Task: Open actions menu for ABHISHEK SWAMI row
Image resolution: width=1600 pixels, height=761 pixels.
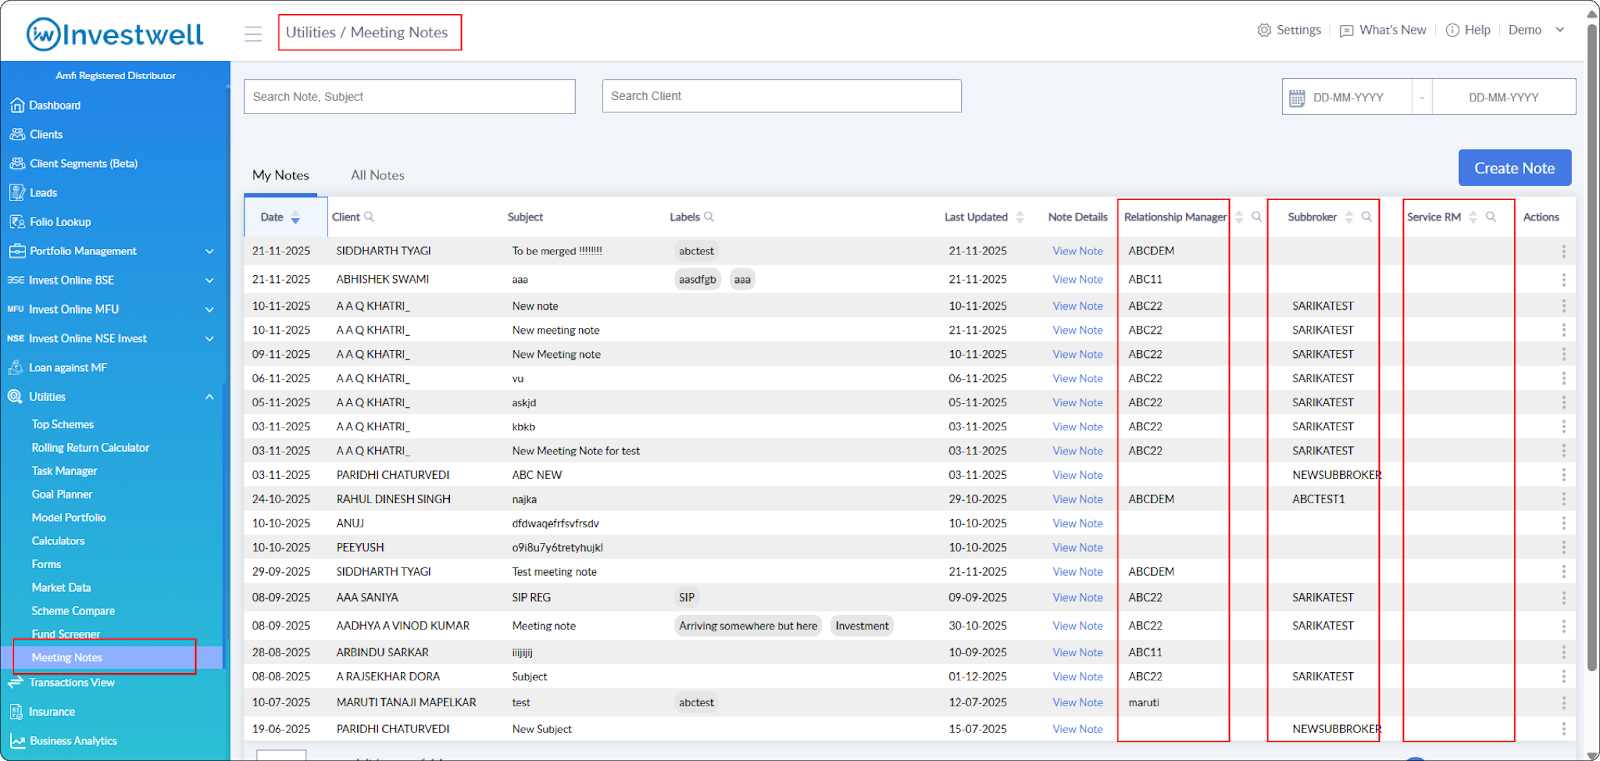Action: click(x=1564, y=280)
